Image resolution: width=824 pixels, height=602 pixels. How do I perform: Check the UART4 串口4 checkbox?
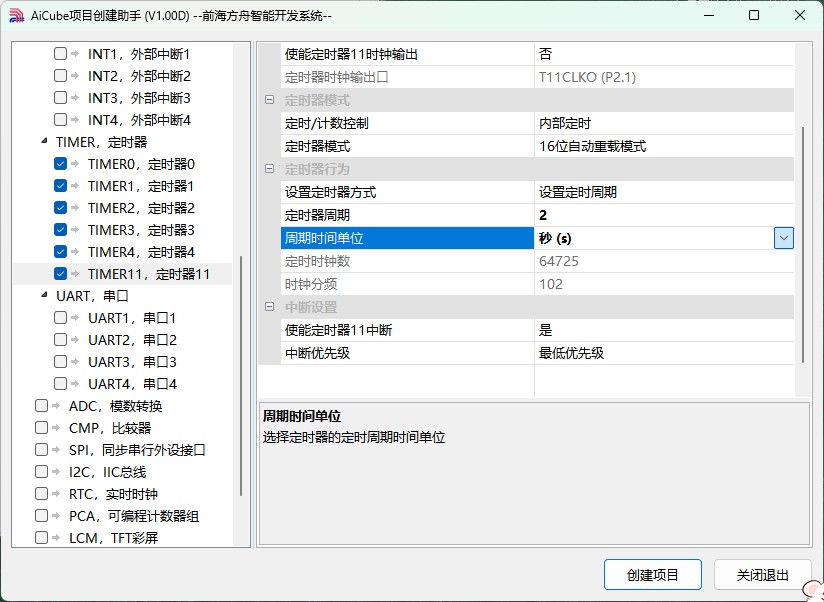tap(60, 383)
